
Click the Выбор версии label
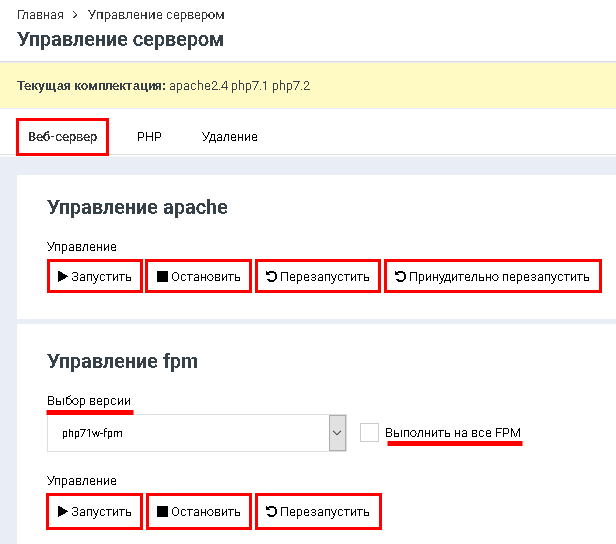coord(89,401)
